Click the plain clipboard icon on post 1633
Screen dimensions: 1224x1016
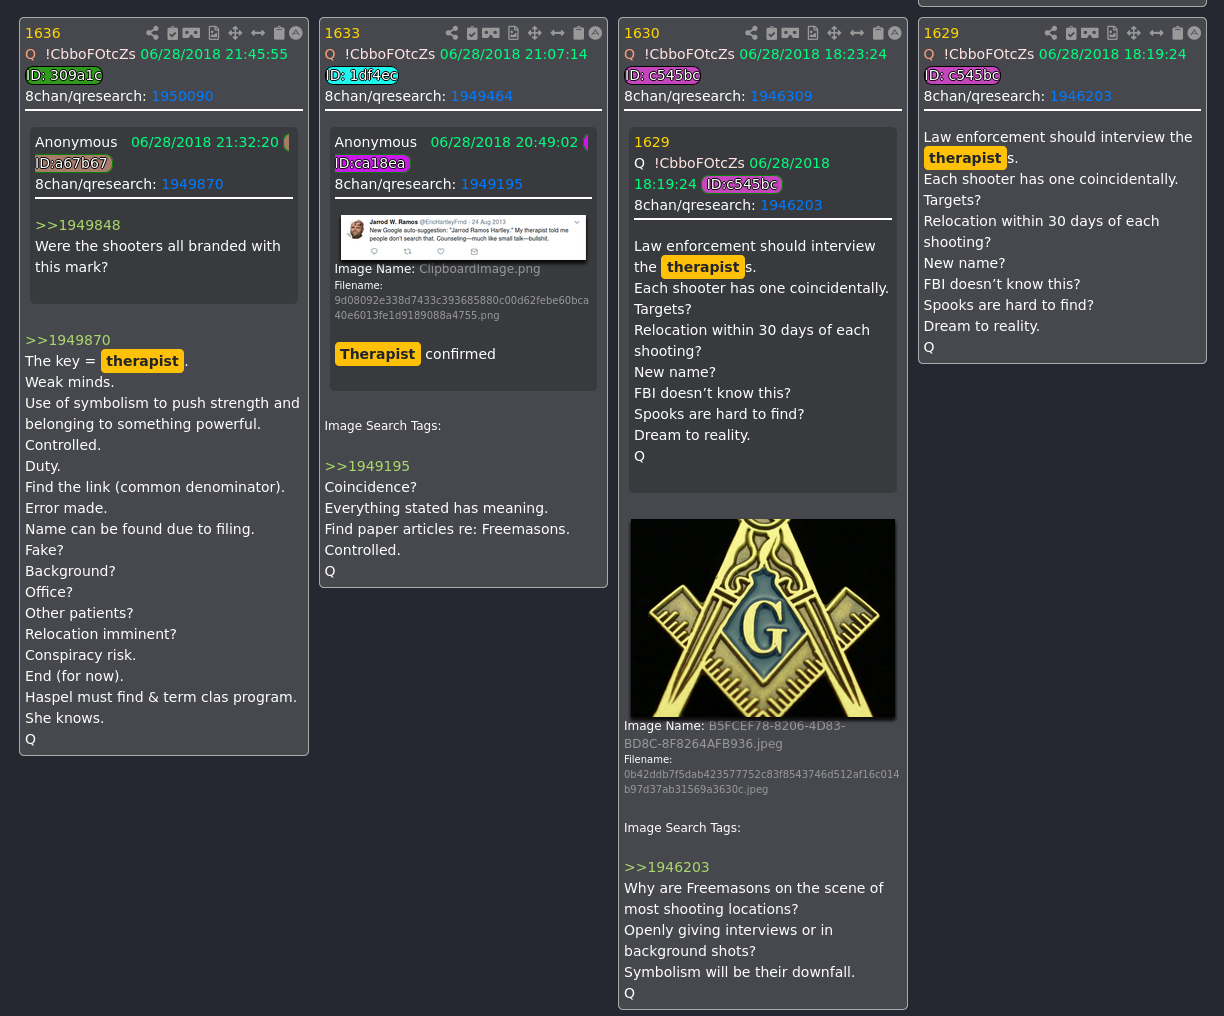coord(579,33)
